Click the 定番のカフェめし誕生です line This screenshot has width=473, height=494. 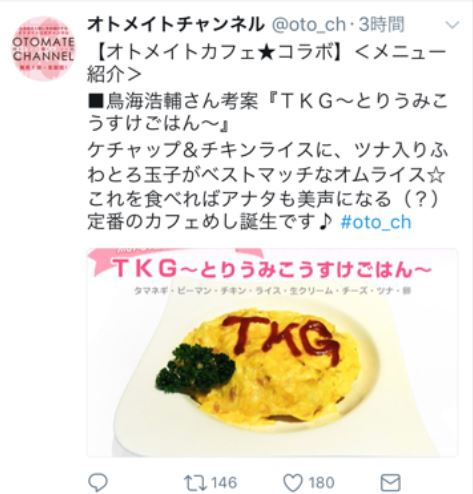coord(210,222)
